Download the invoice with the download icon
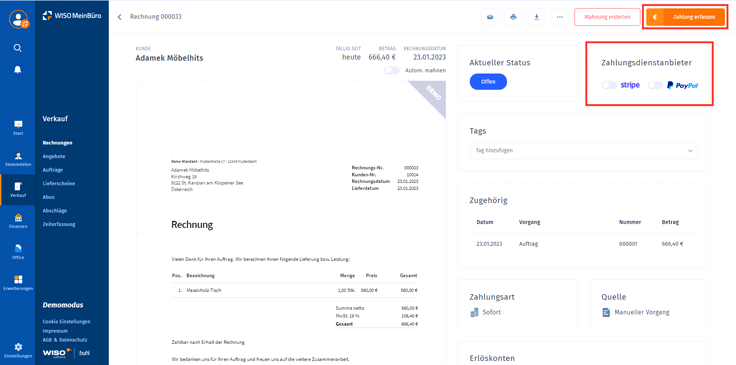The height and width of the screenshot is (365, 736). [x=537, y=17]
